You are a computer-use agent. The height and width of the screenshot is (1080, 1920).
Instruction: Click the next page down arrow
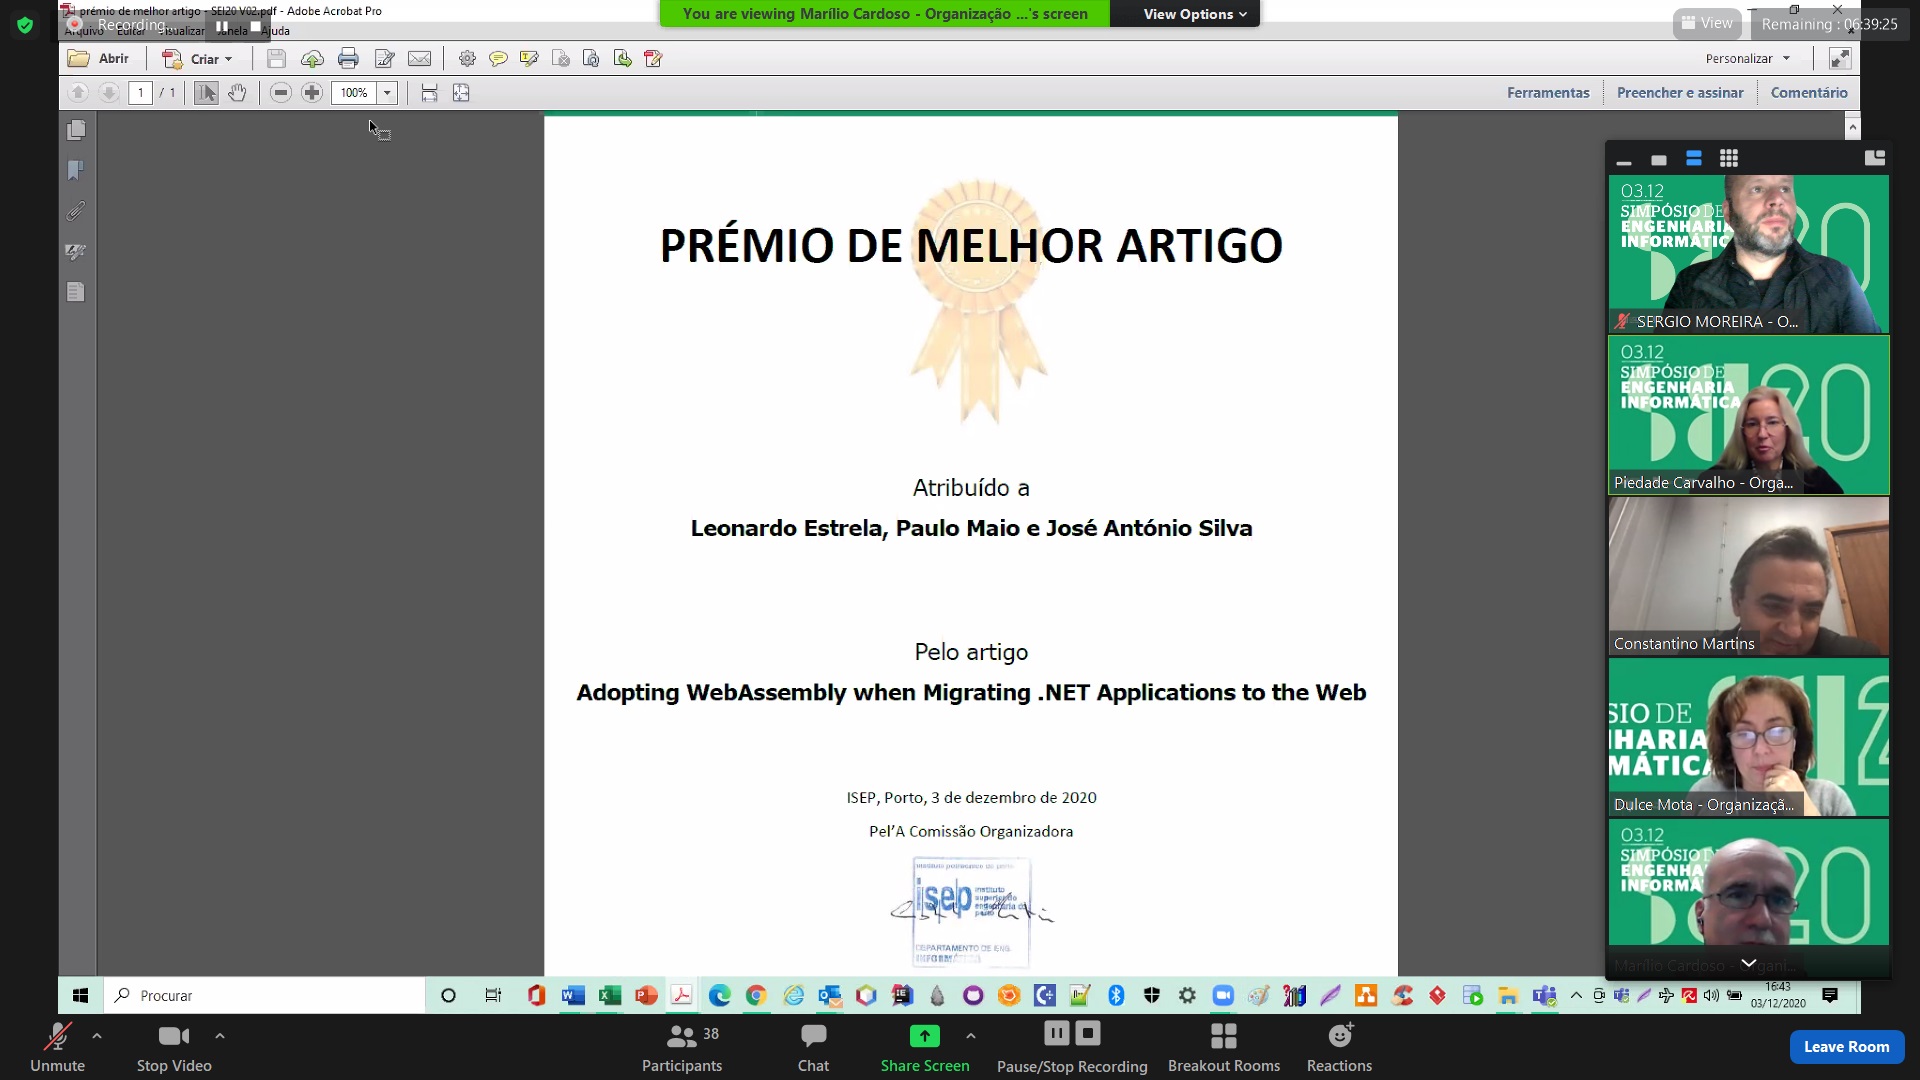[x=109, y=93]
